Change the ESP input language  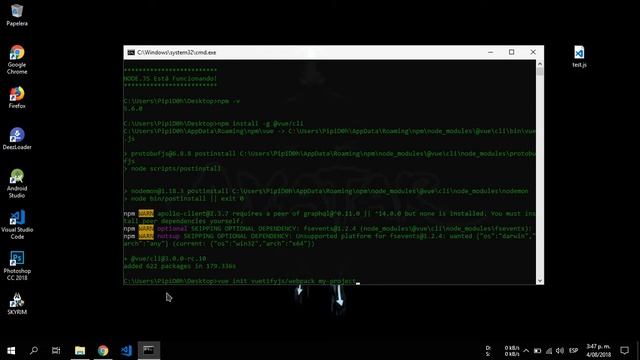(573, 351)
